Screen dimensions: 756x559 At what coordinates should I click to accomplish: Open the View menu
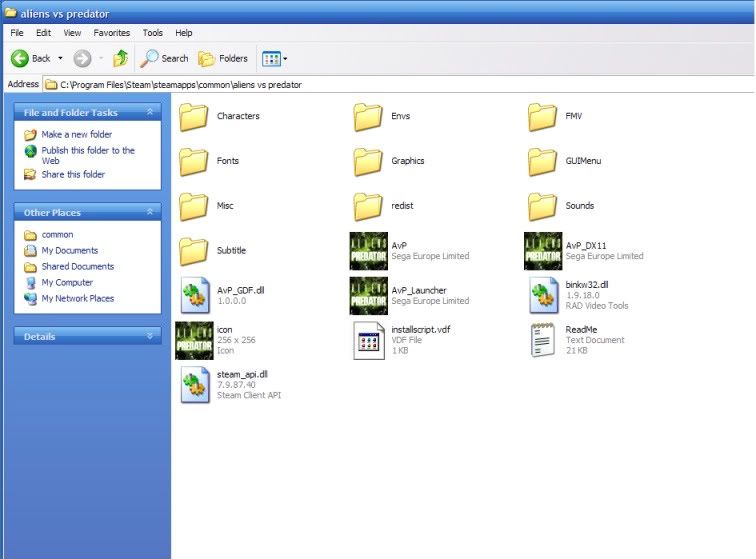click(x=72, y=33)
